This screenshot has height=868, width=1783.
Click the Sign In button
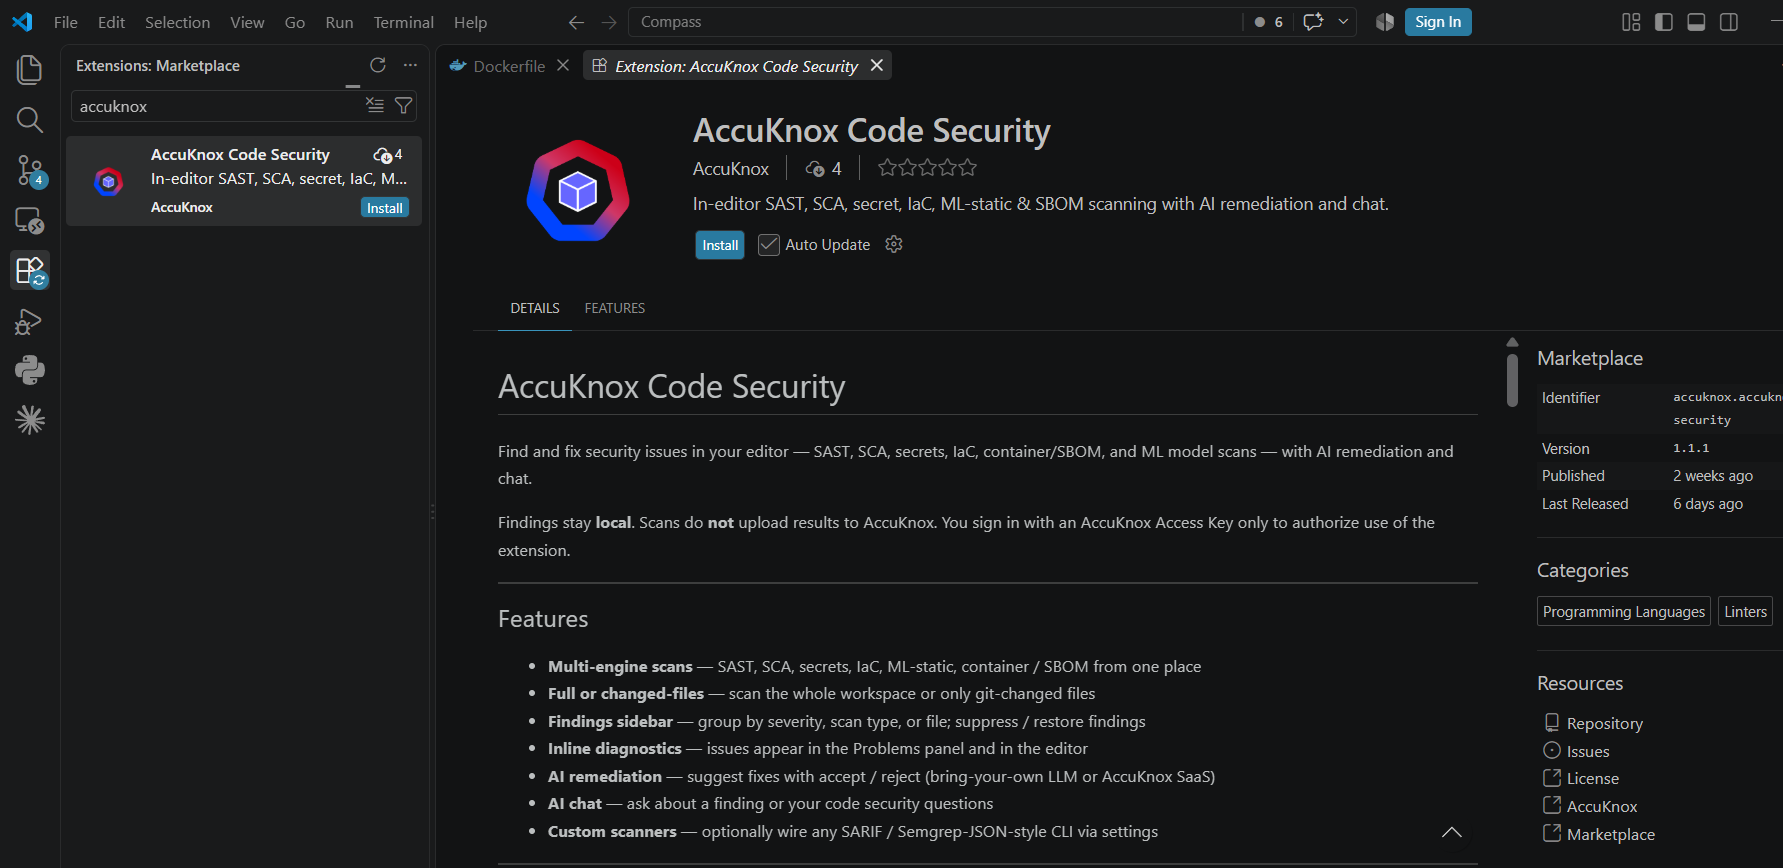pos(1438,22)
